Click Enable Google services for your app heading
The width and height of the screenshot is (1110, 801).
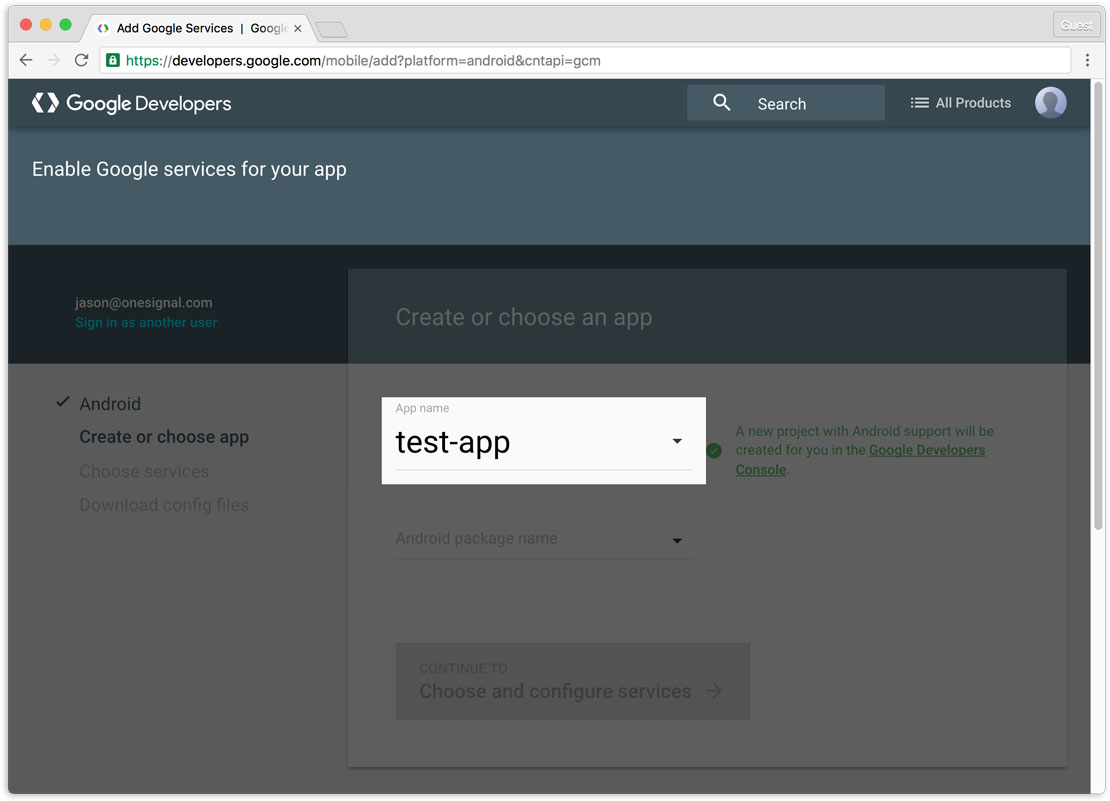tap(189, 169)
